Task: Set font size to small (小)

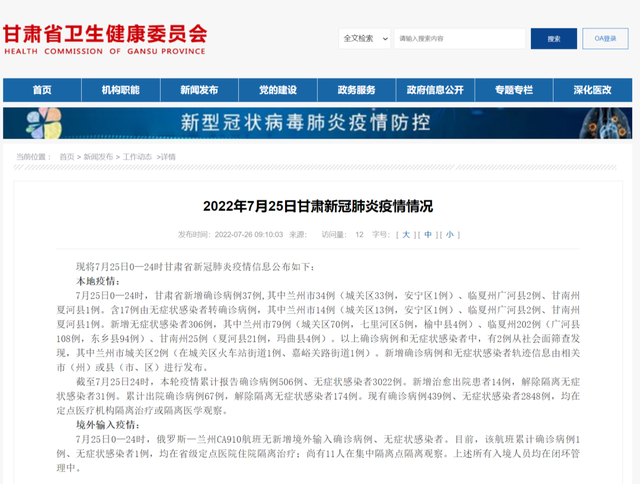Action: [450, 234]
